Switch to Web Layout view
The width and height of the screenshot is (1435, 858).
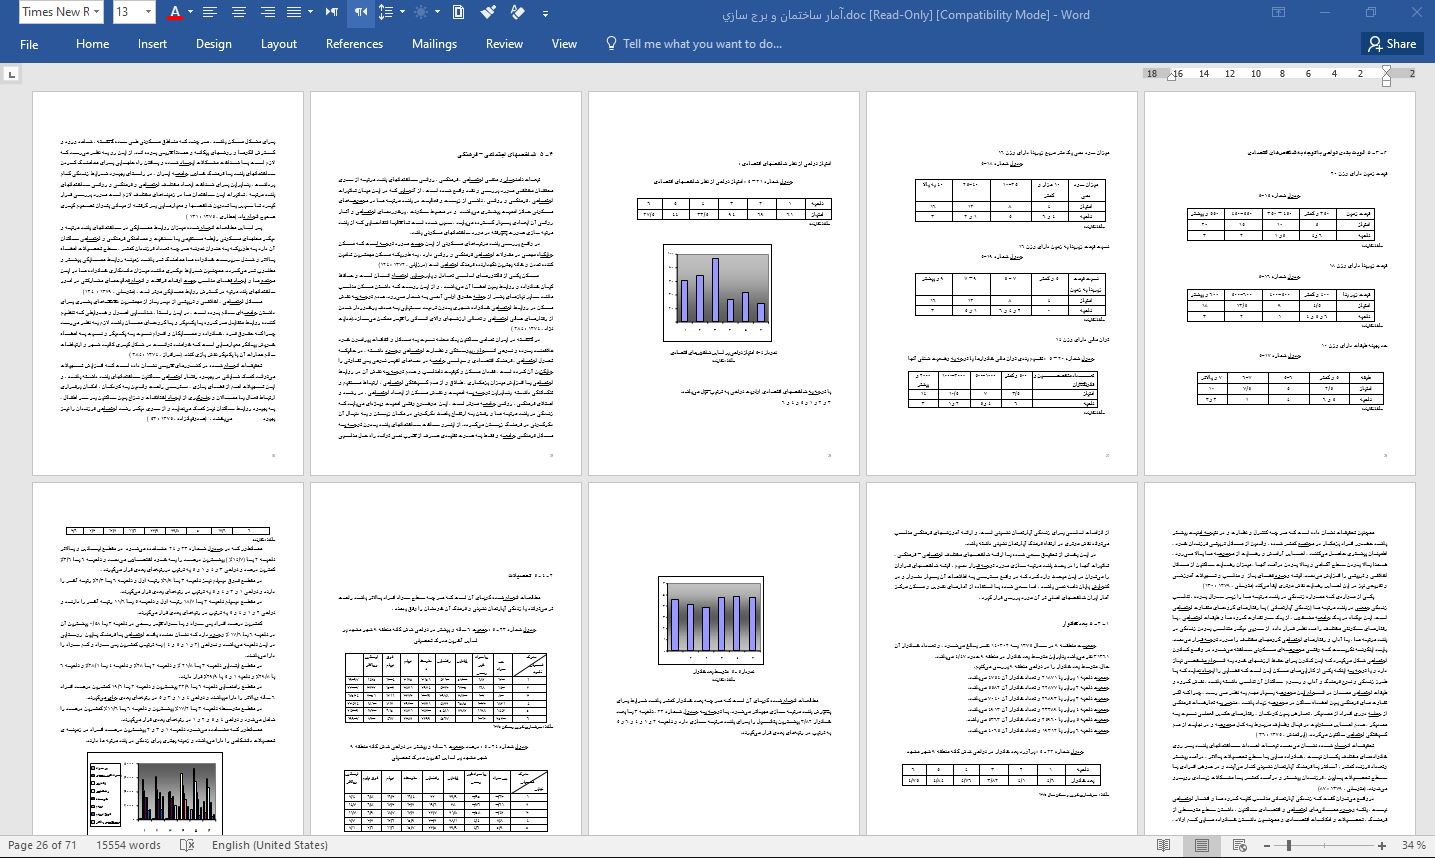[1239, 845]
